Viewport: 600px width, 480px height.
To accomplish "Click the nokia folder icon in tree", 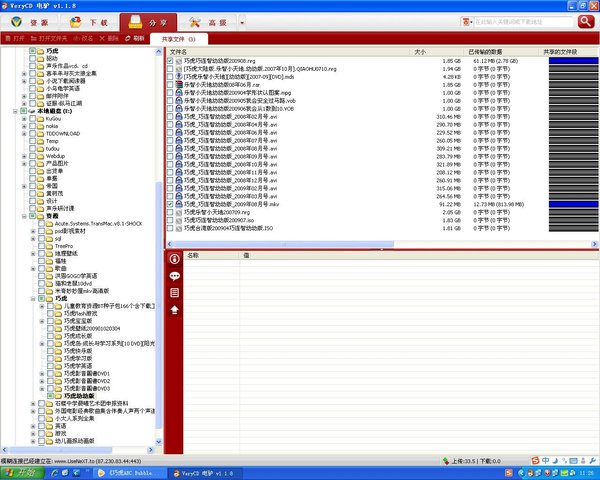I will coord(41,126).
